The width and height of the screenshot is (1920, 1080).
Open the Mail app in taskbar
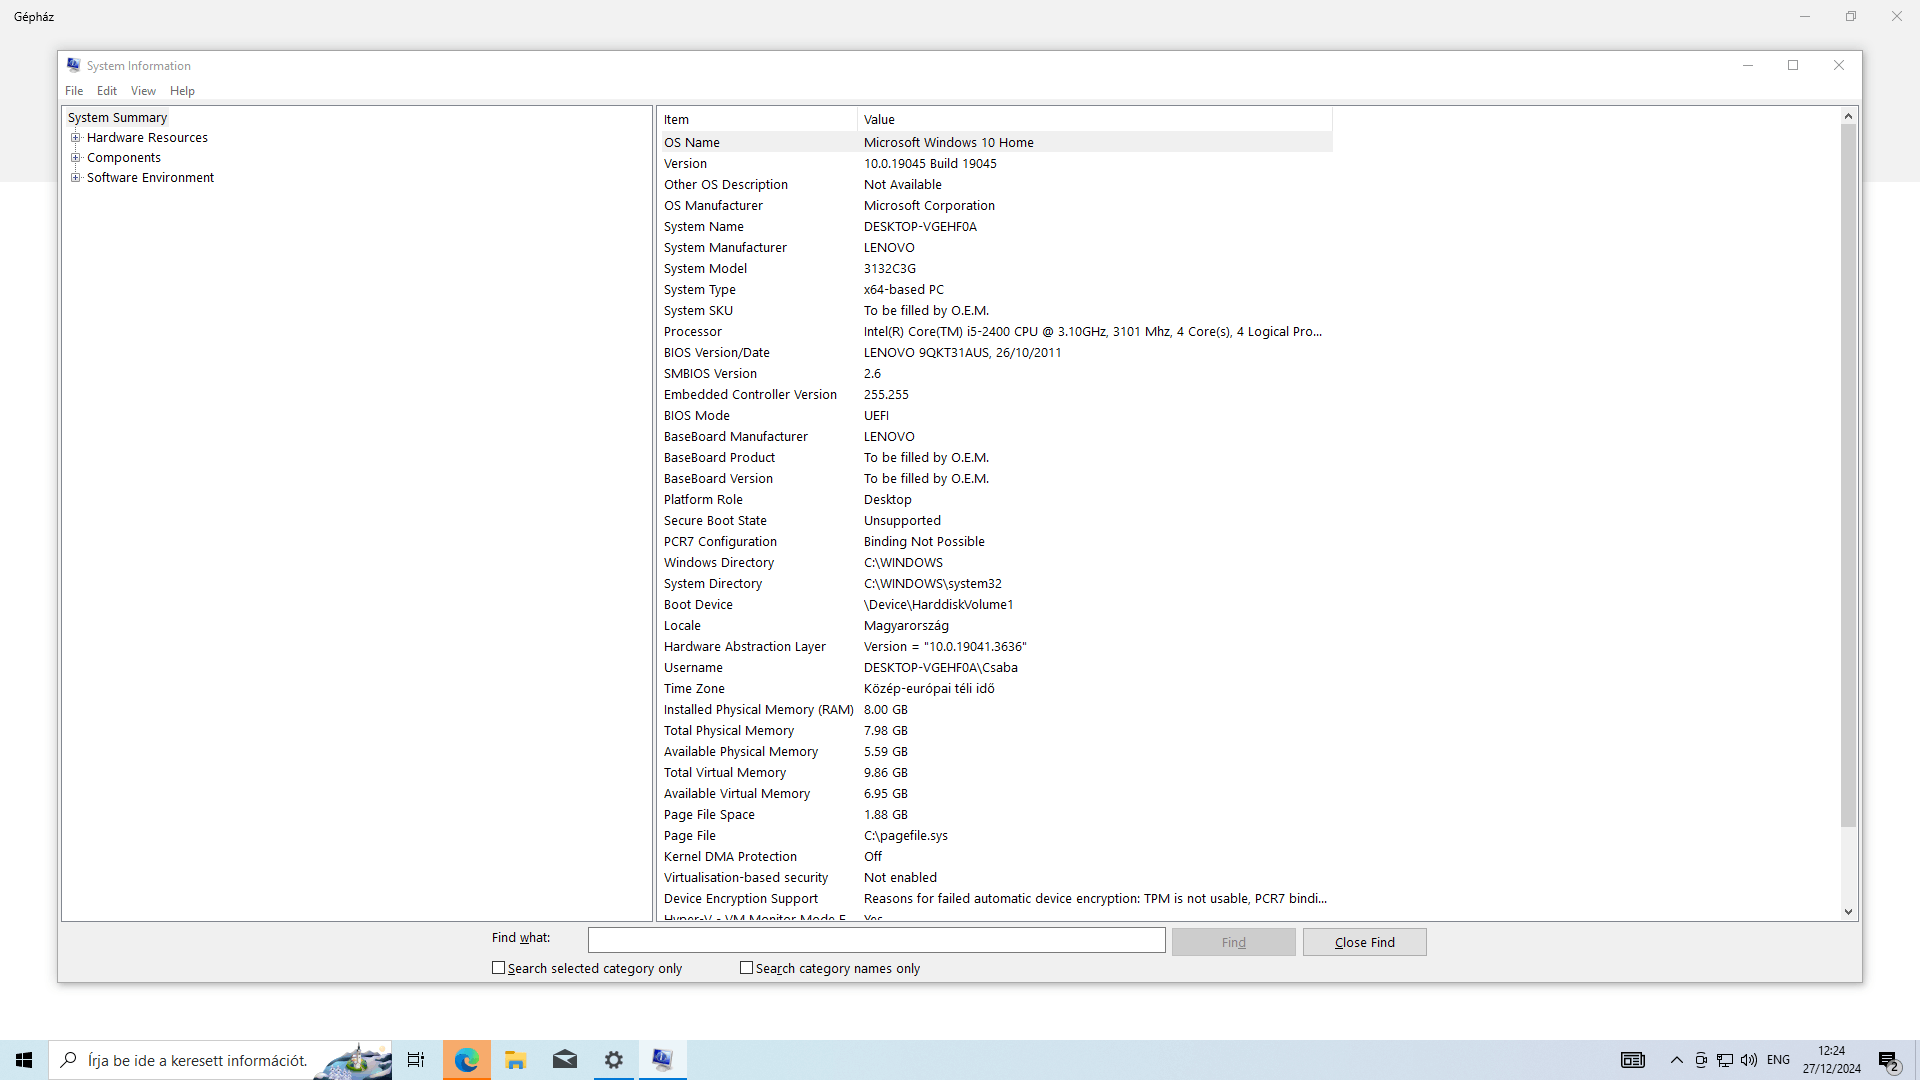(x=564, y=1060)
